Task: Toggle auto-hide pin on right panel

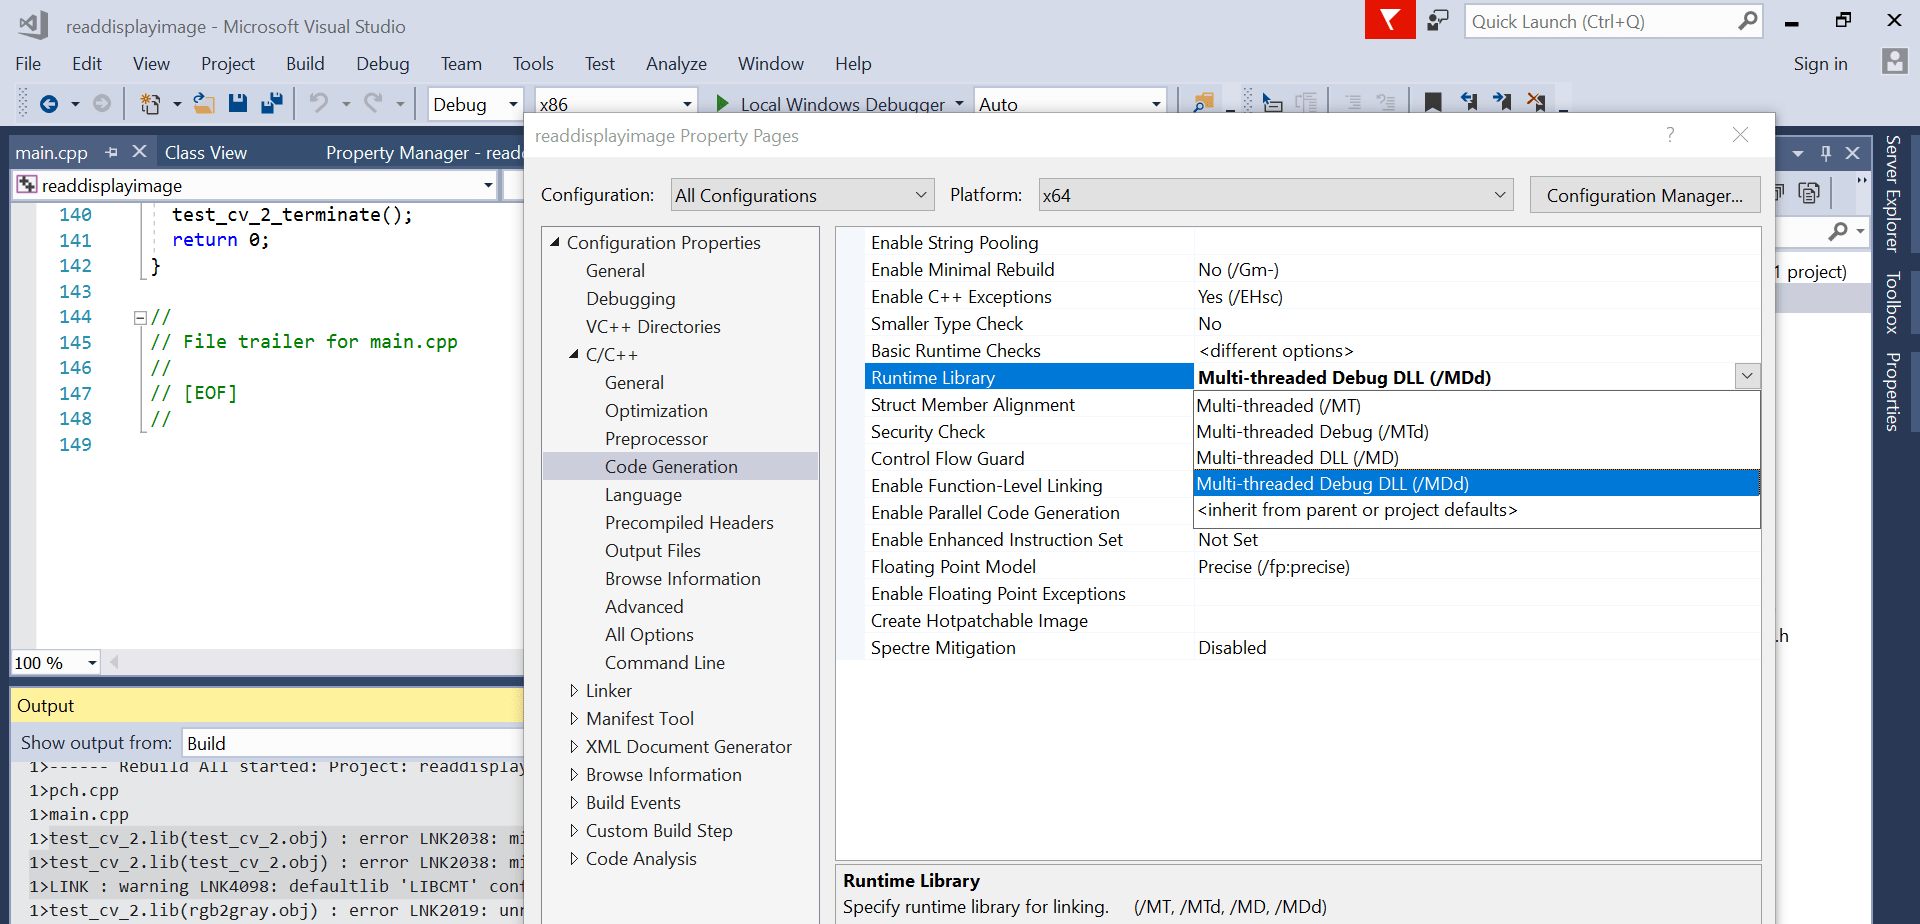Action: point(1826,153)
